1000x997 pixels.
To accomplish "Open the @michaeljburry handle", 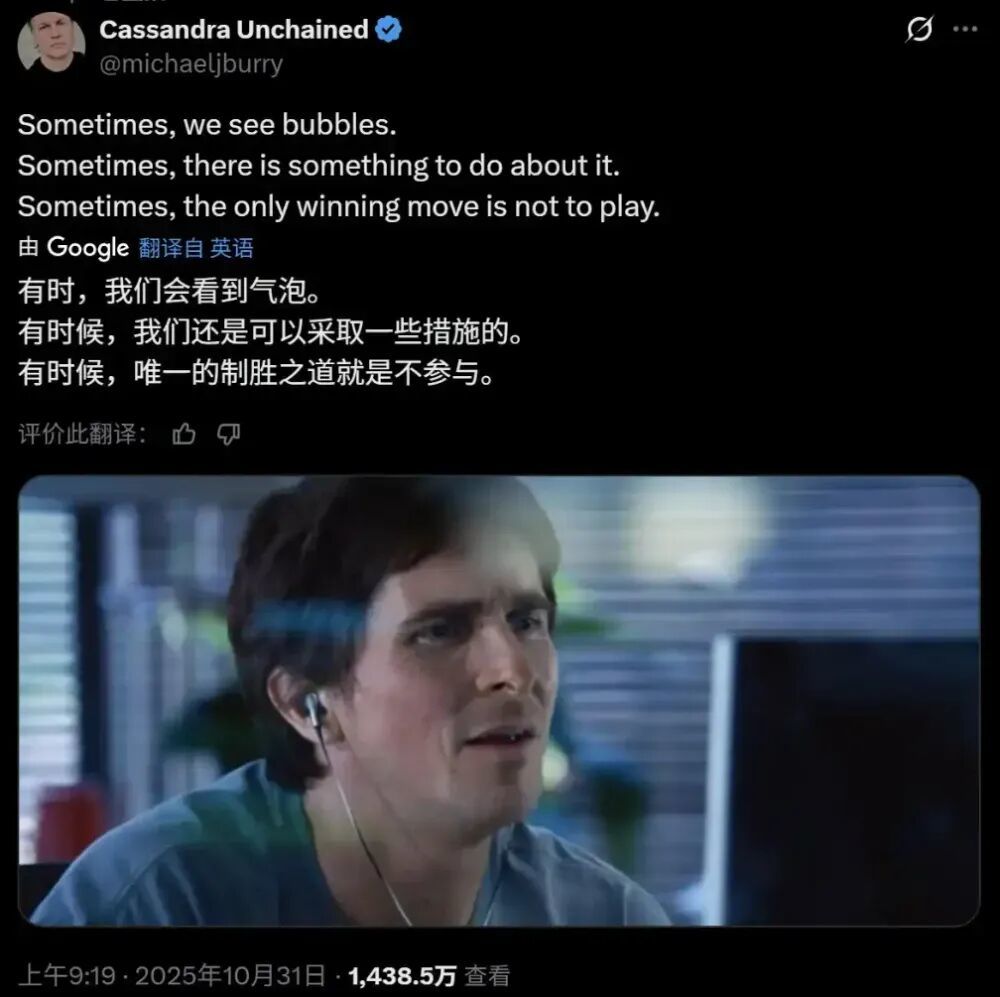I will [x=191, y=64].
